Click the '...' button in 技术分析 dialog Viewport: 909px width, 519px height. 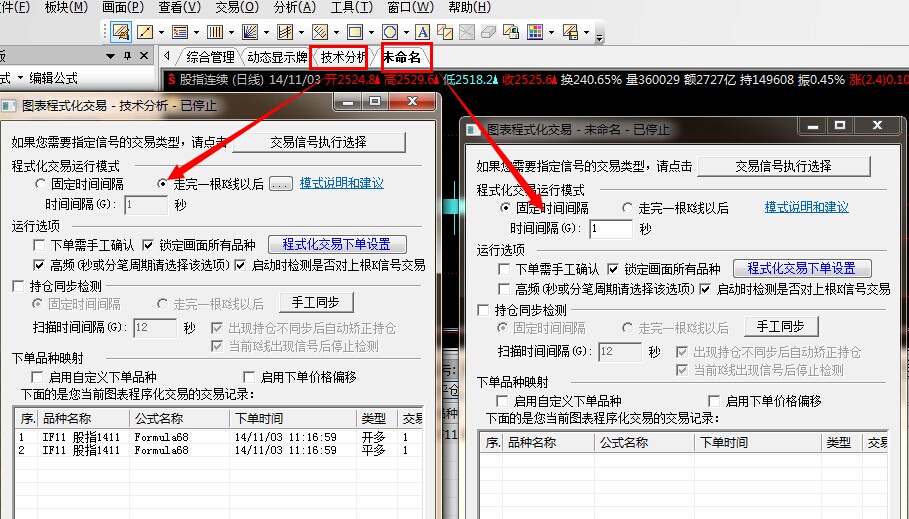pos(281,184)
